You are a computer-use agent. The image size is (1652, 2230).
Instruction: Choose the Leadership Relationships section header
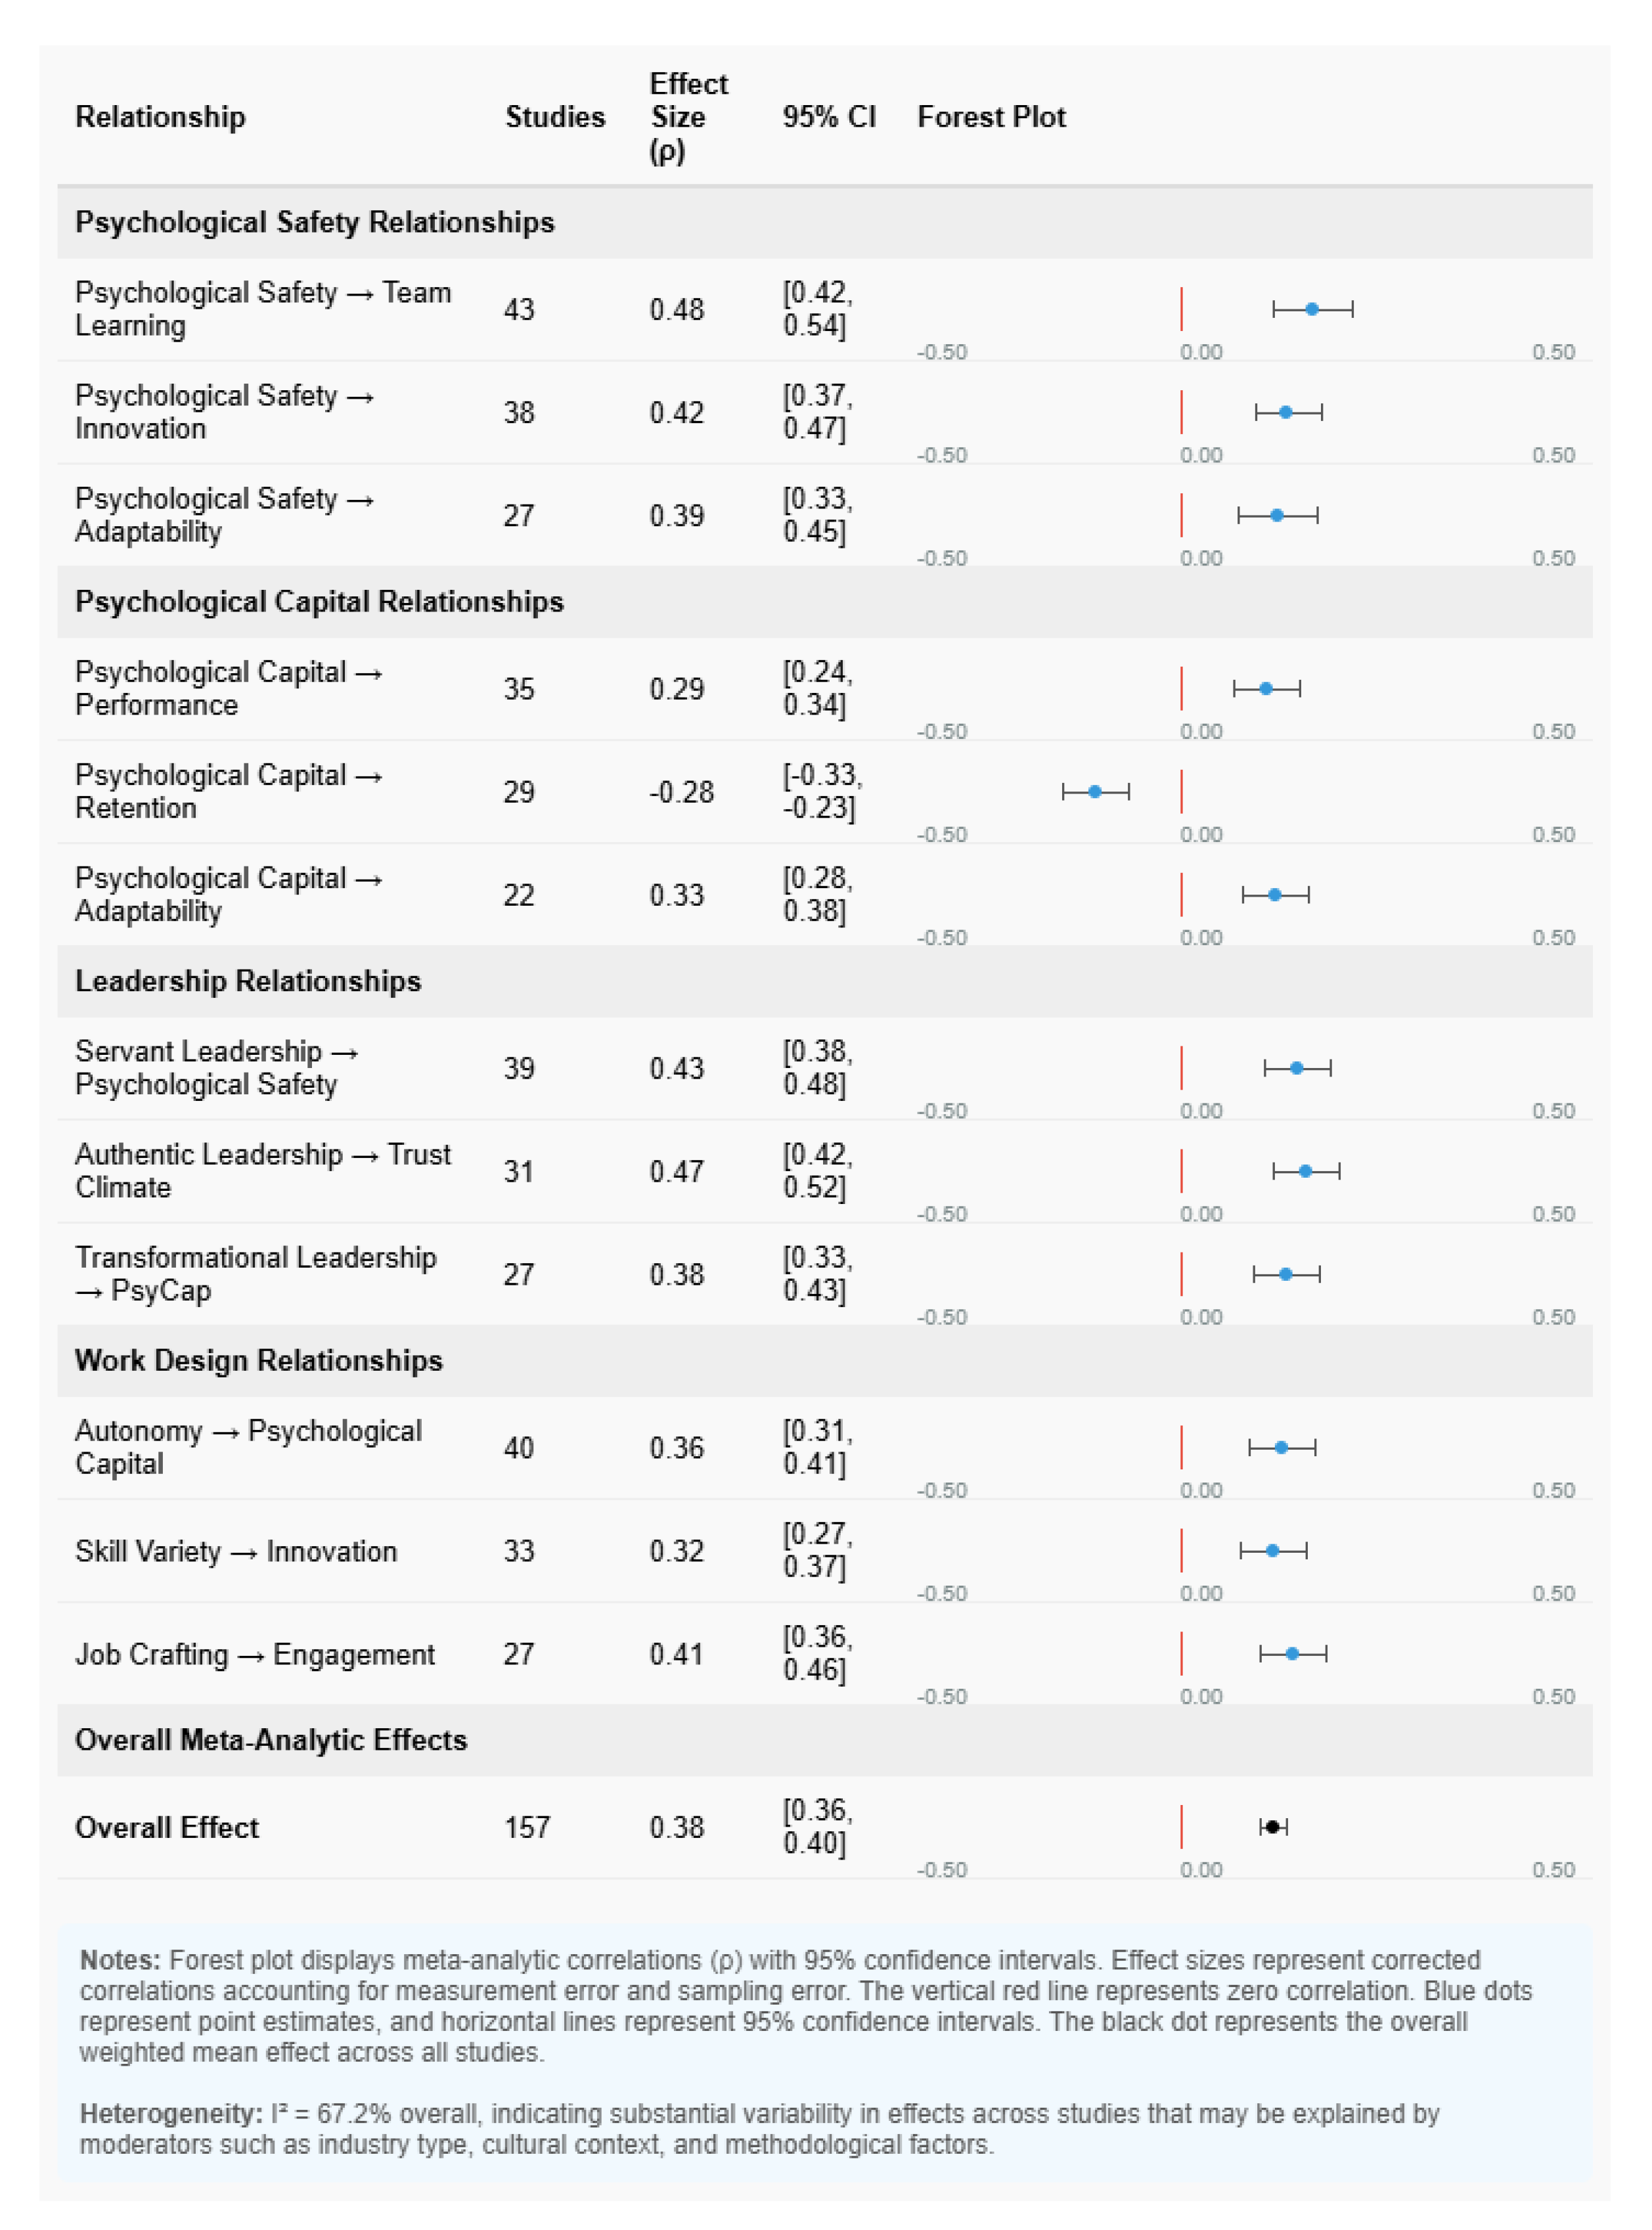(248, 981)
